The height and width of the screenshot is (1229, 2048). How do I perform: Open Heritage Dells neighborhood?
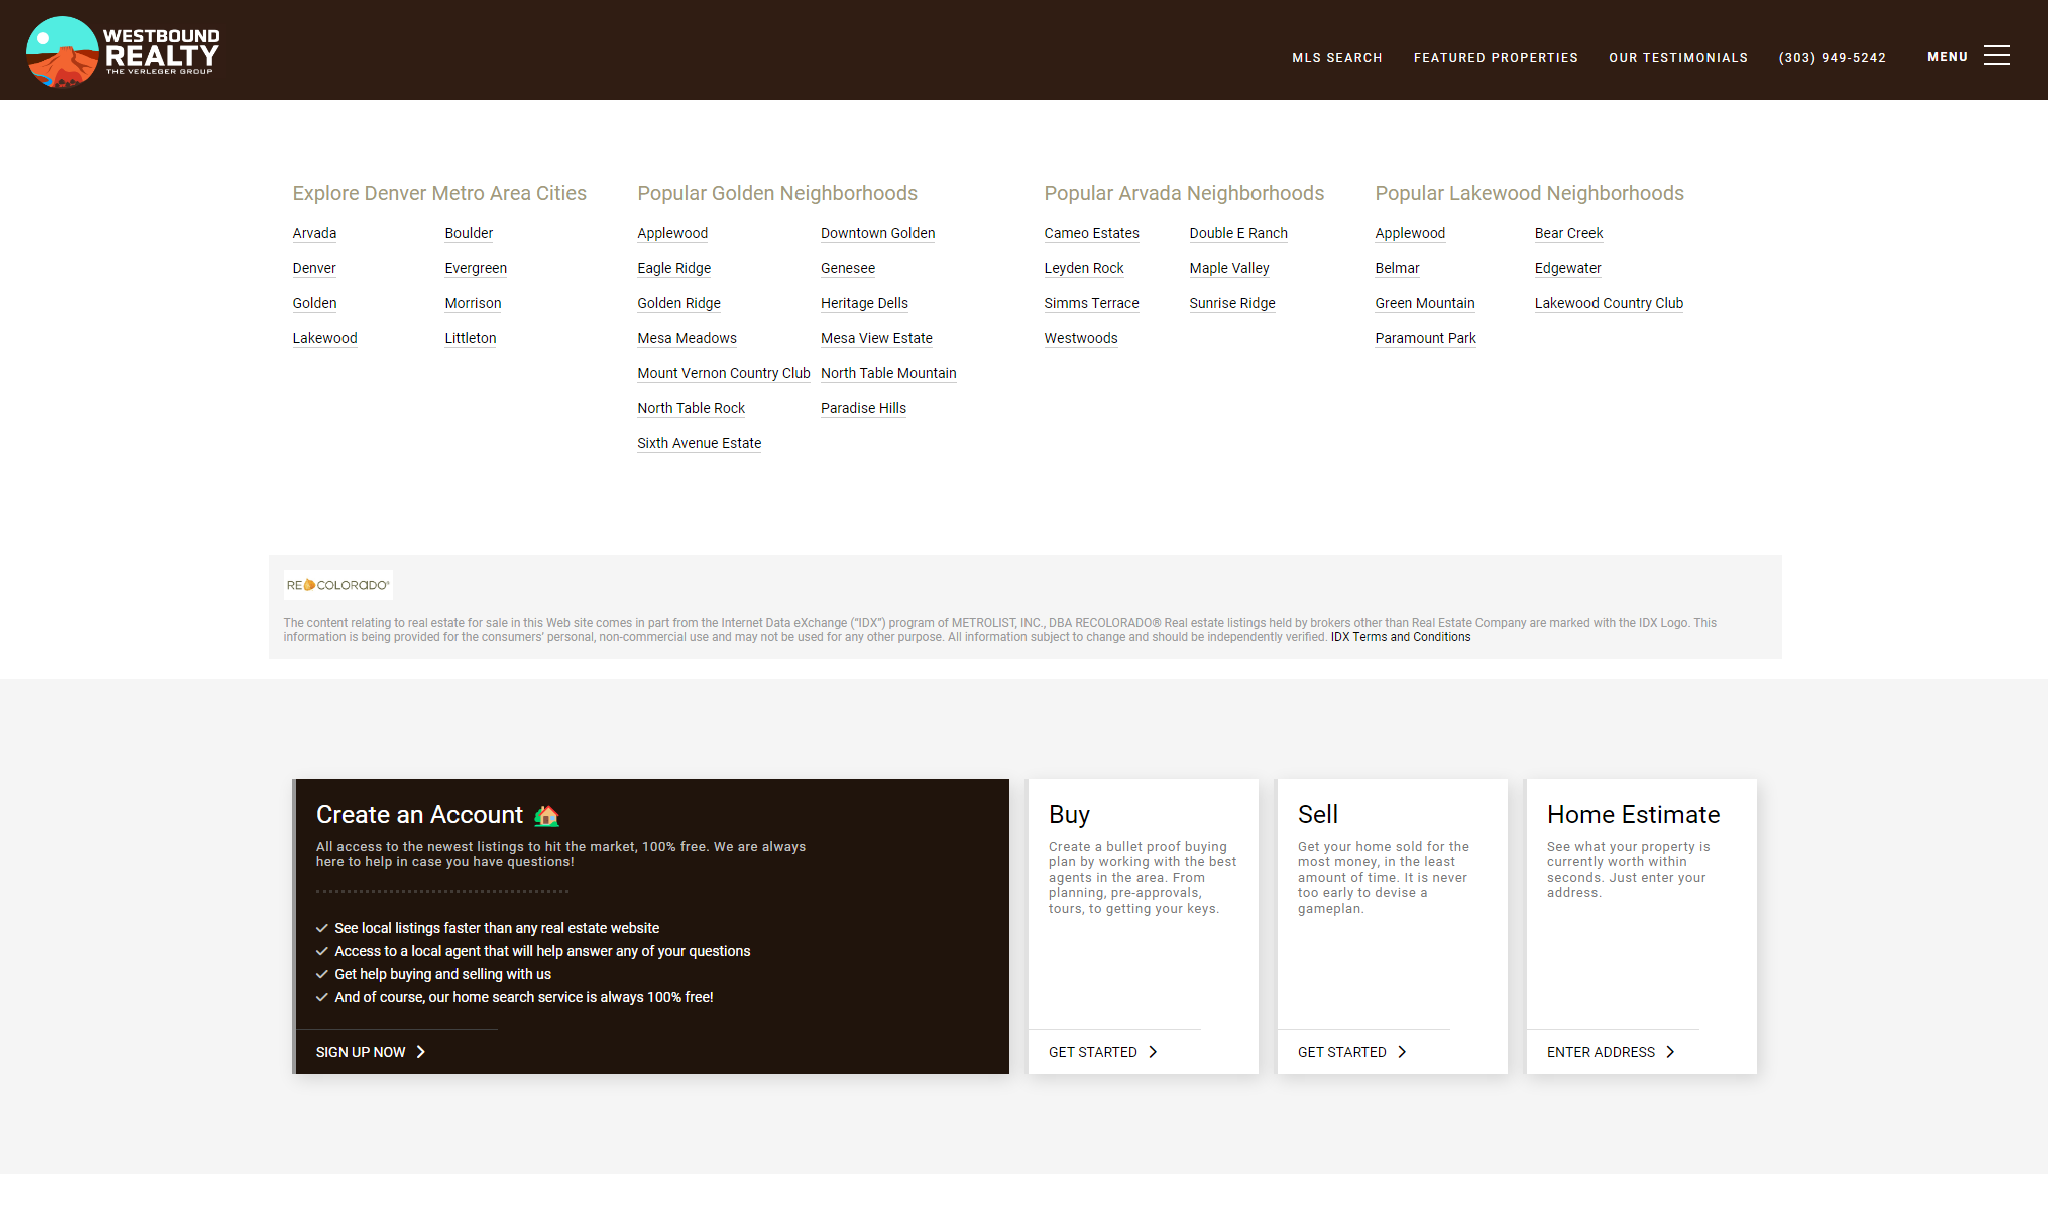pyautogui.click(x=864, y=303)
